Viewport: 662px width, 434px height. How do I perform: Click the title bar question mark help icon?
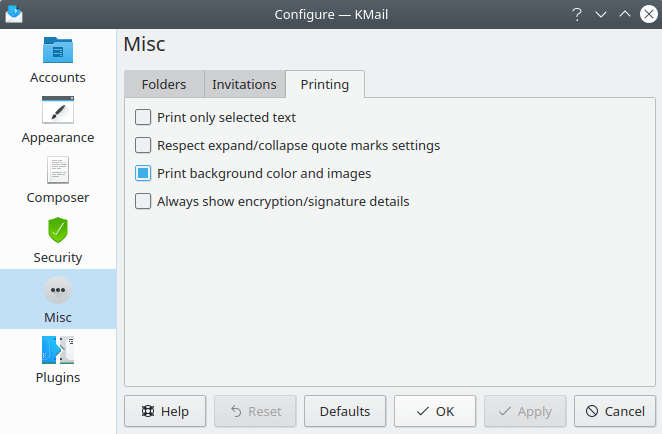point(577,14)
